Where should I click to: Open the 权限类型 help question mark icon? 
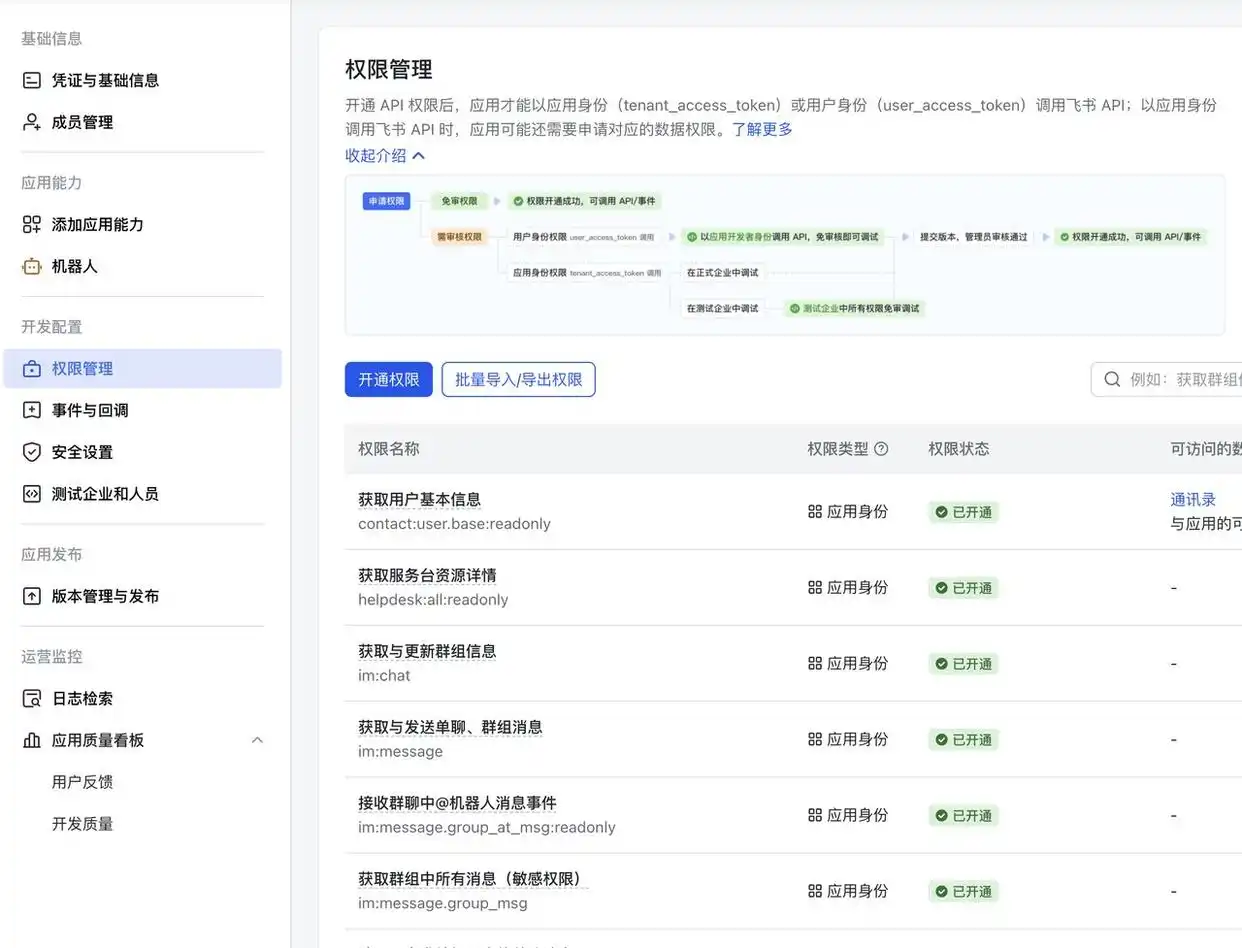tap(881, 448)
